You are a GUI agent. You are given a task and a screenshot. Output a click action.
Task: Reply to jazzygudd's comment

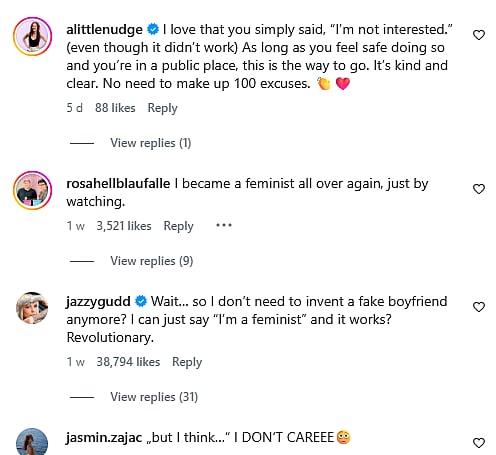(187, 362)
